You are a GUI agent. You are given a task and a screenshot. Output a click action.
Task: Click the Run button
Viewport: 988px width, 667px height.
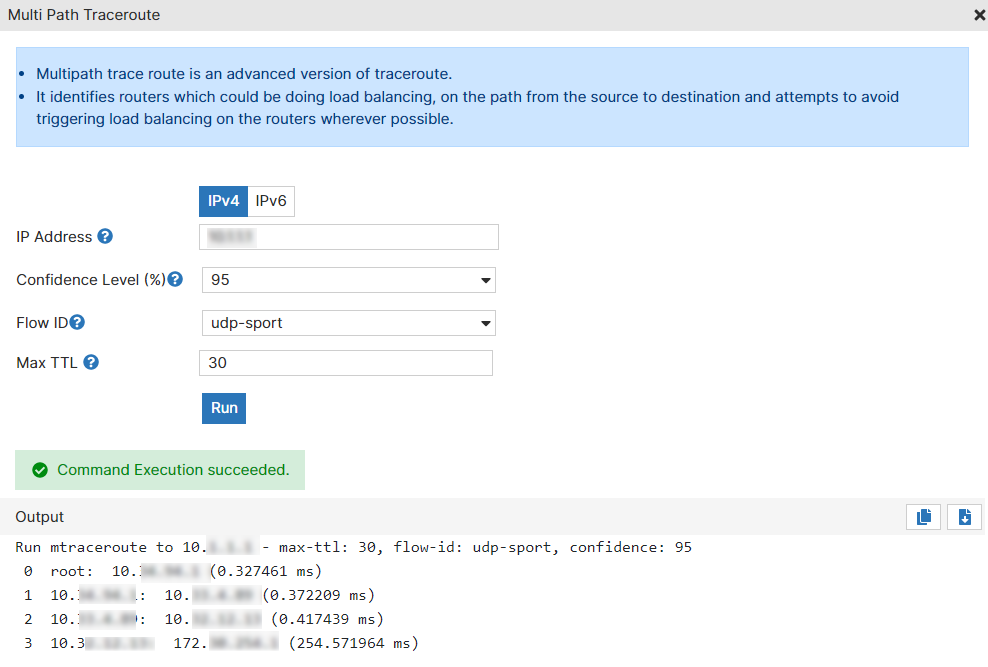pyautogui.click(x=224, y=408)
